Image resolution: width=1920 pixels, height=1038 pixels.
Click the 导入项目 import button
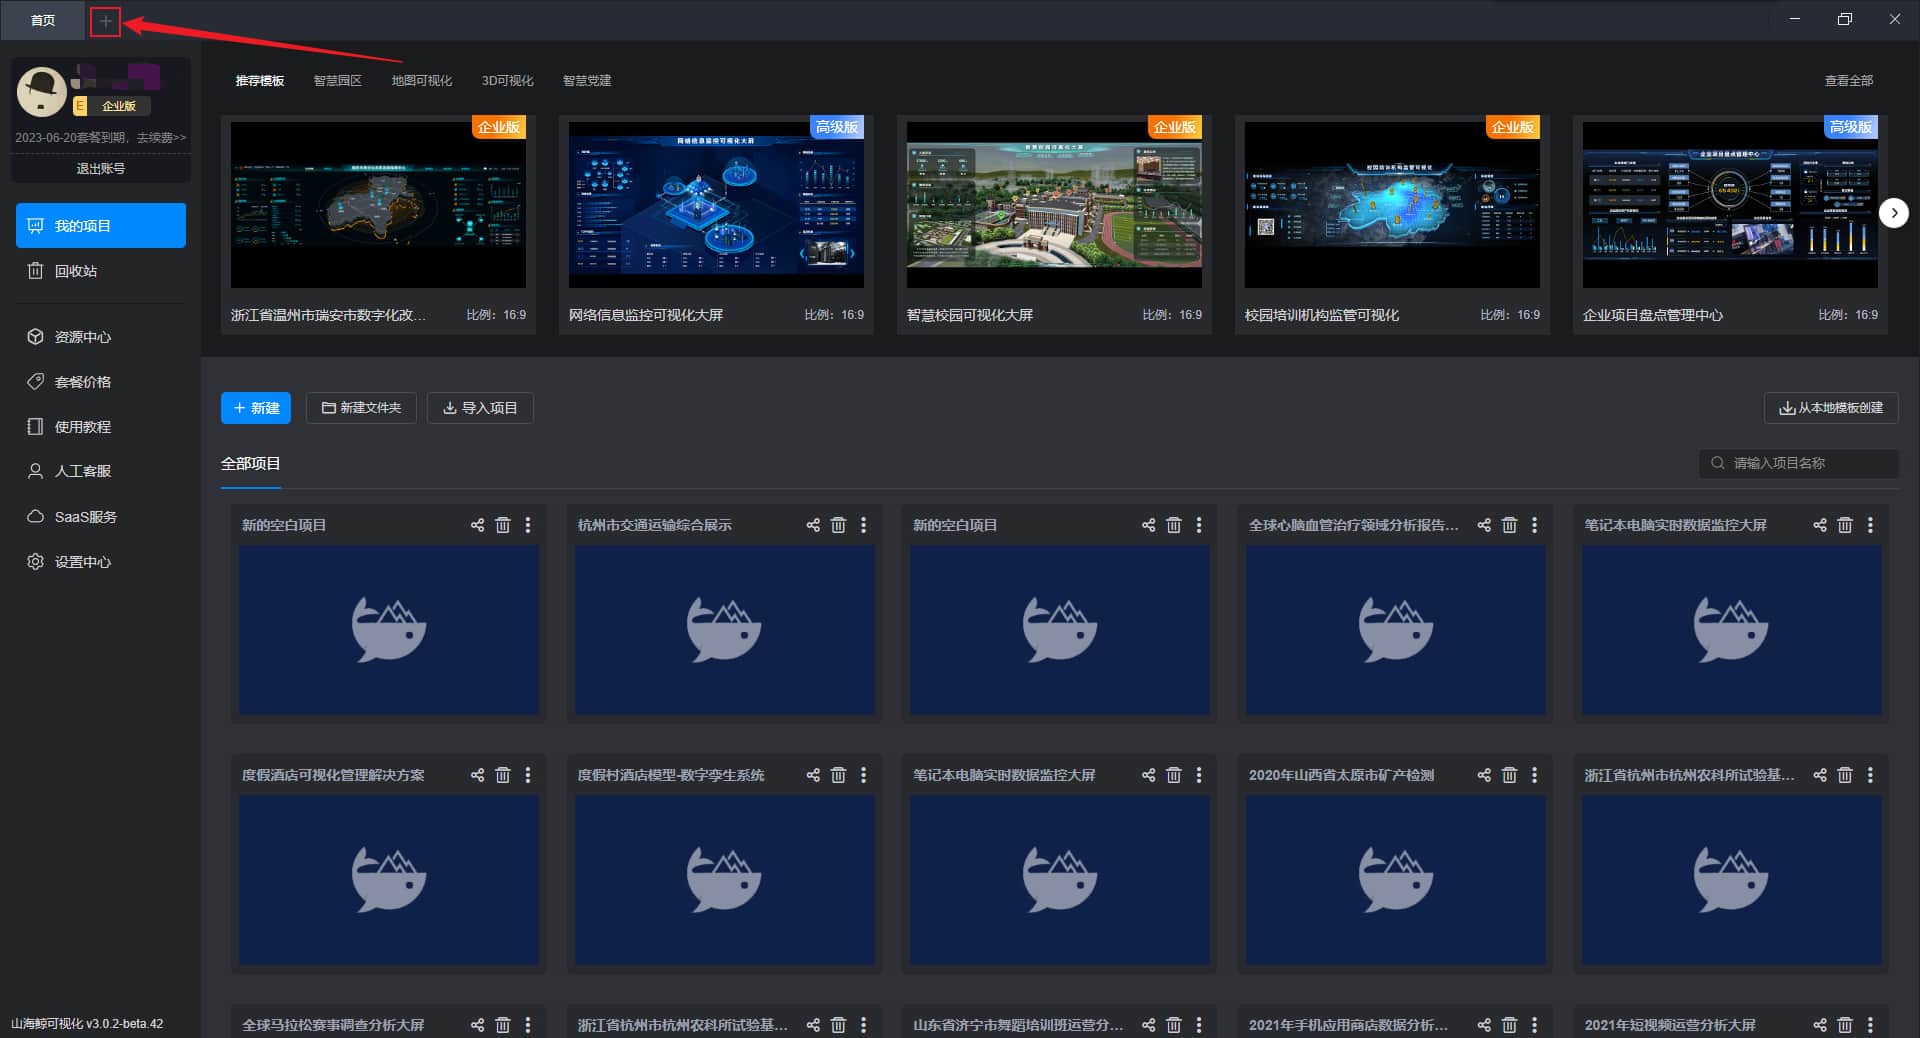pos(480,408)
